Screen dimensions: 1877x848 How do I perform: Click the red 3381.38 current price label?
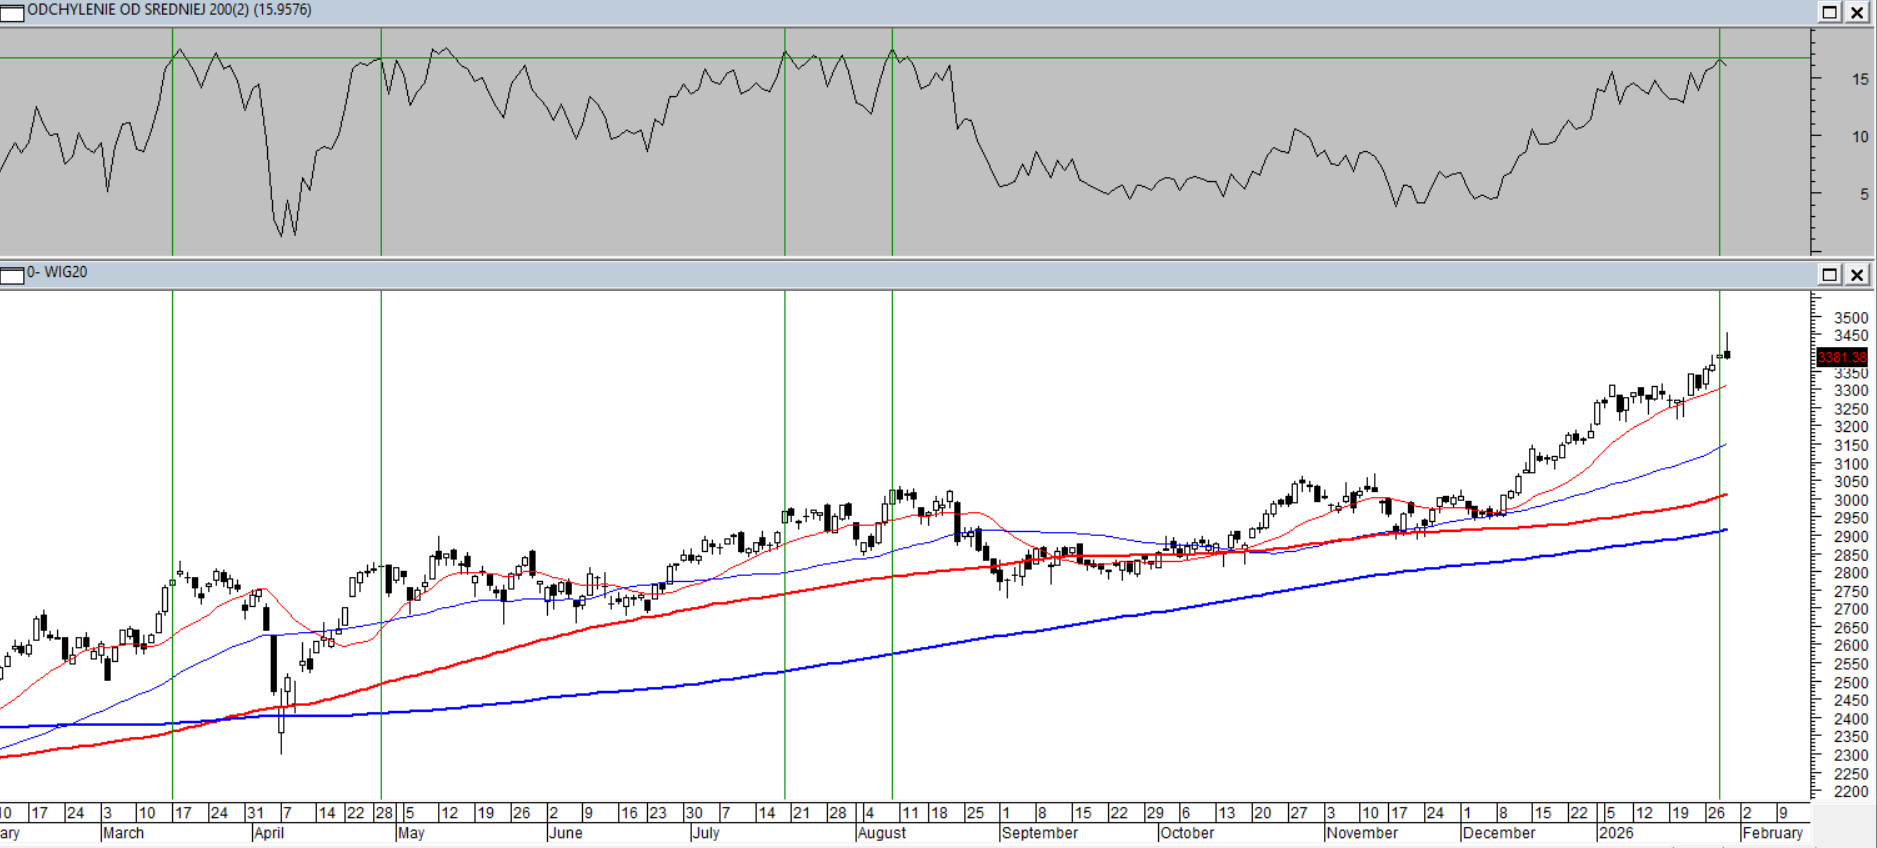(1841, 357)
